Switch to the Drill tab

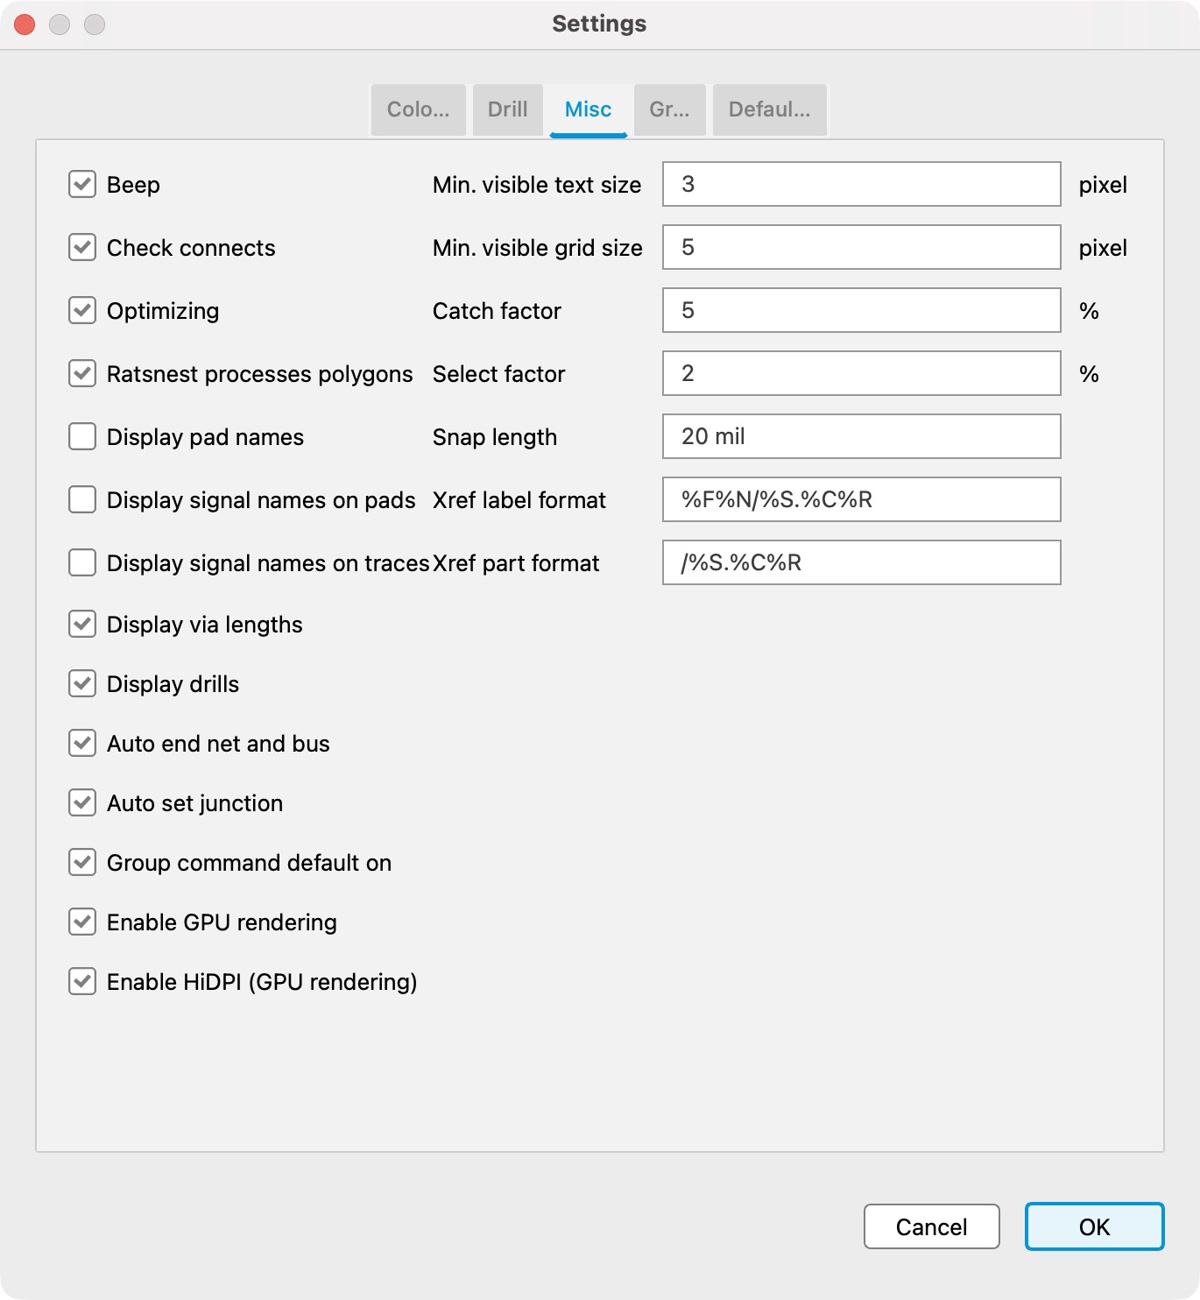tap(507, 109)
